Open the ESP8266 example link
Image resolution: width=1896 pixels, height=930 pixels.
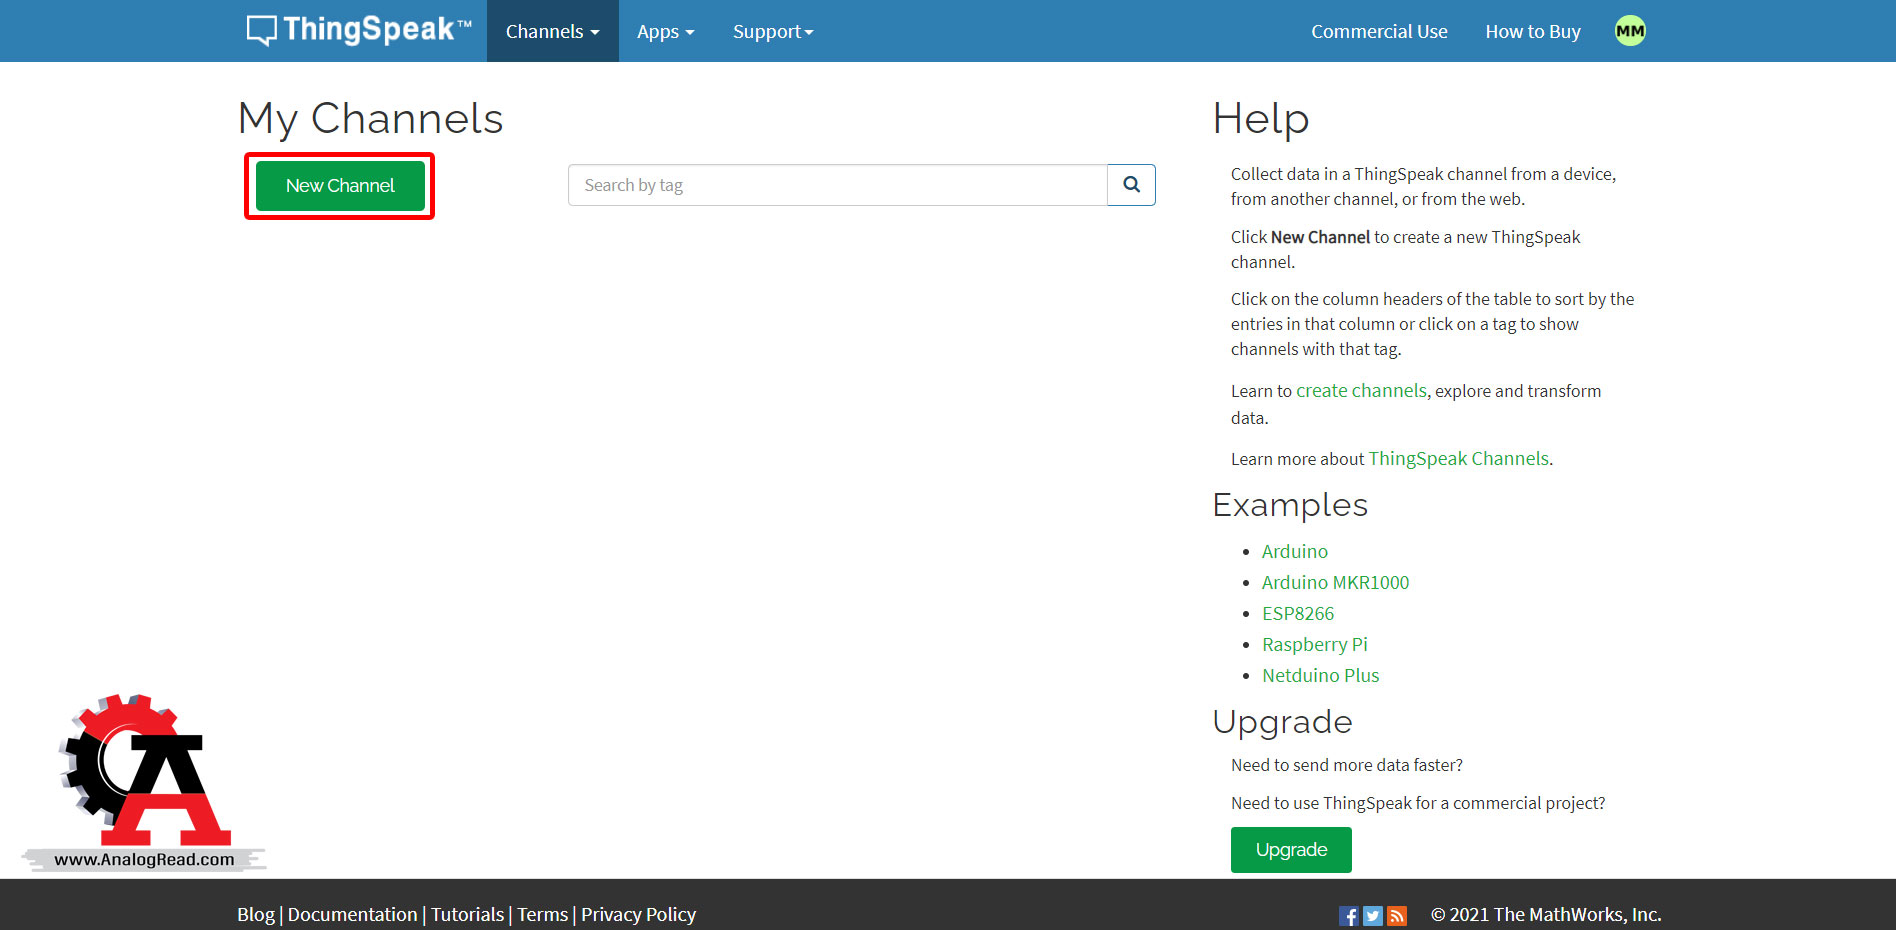tap(1298, 614)
